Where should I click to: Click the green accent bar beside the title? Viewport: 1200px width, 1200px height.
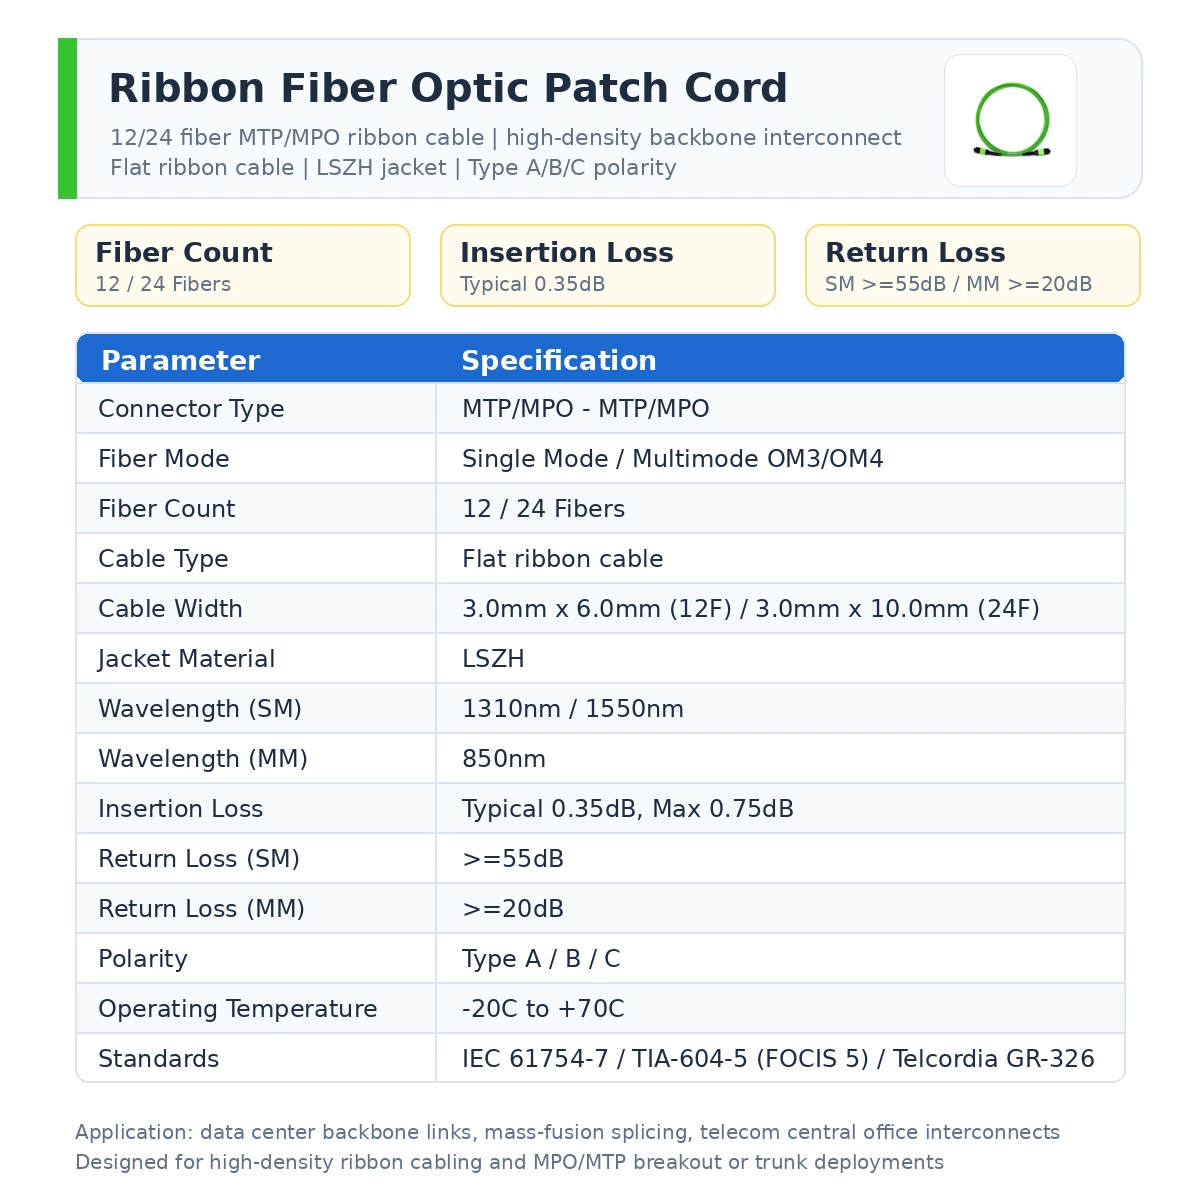point(67,118)
